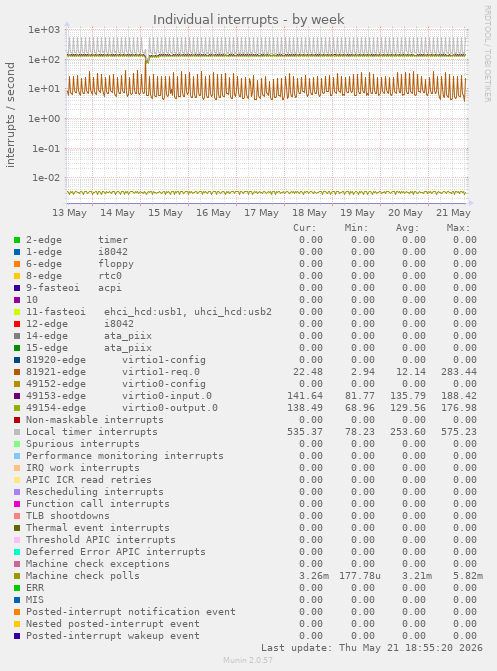The image size is (497, 671).
Task: Click the 1e+02 y-axis tick label
Action: [45, 59]
